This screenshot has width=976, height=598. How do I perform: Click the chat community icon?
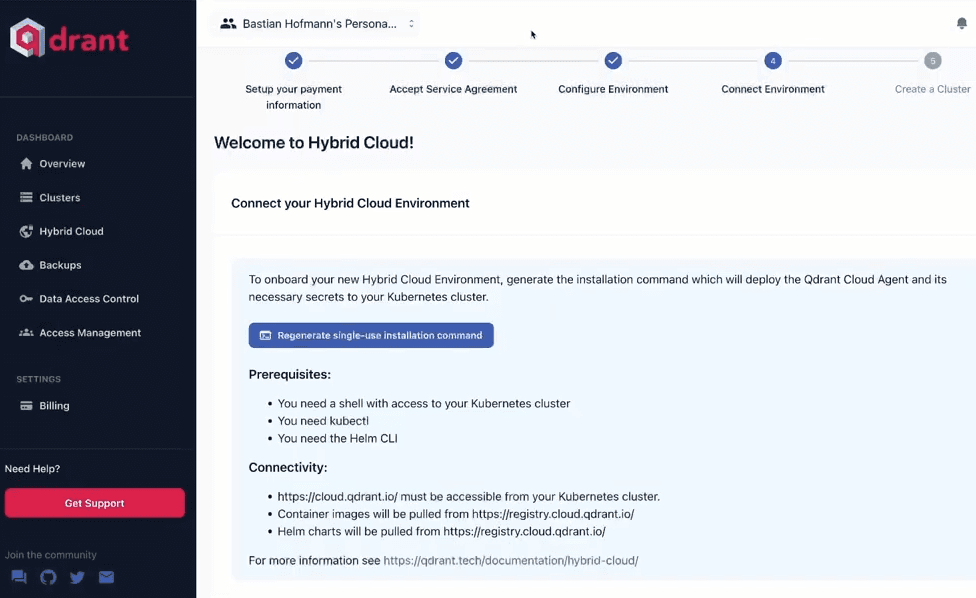pyautogui.click(x=19, y=577)
